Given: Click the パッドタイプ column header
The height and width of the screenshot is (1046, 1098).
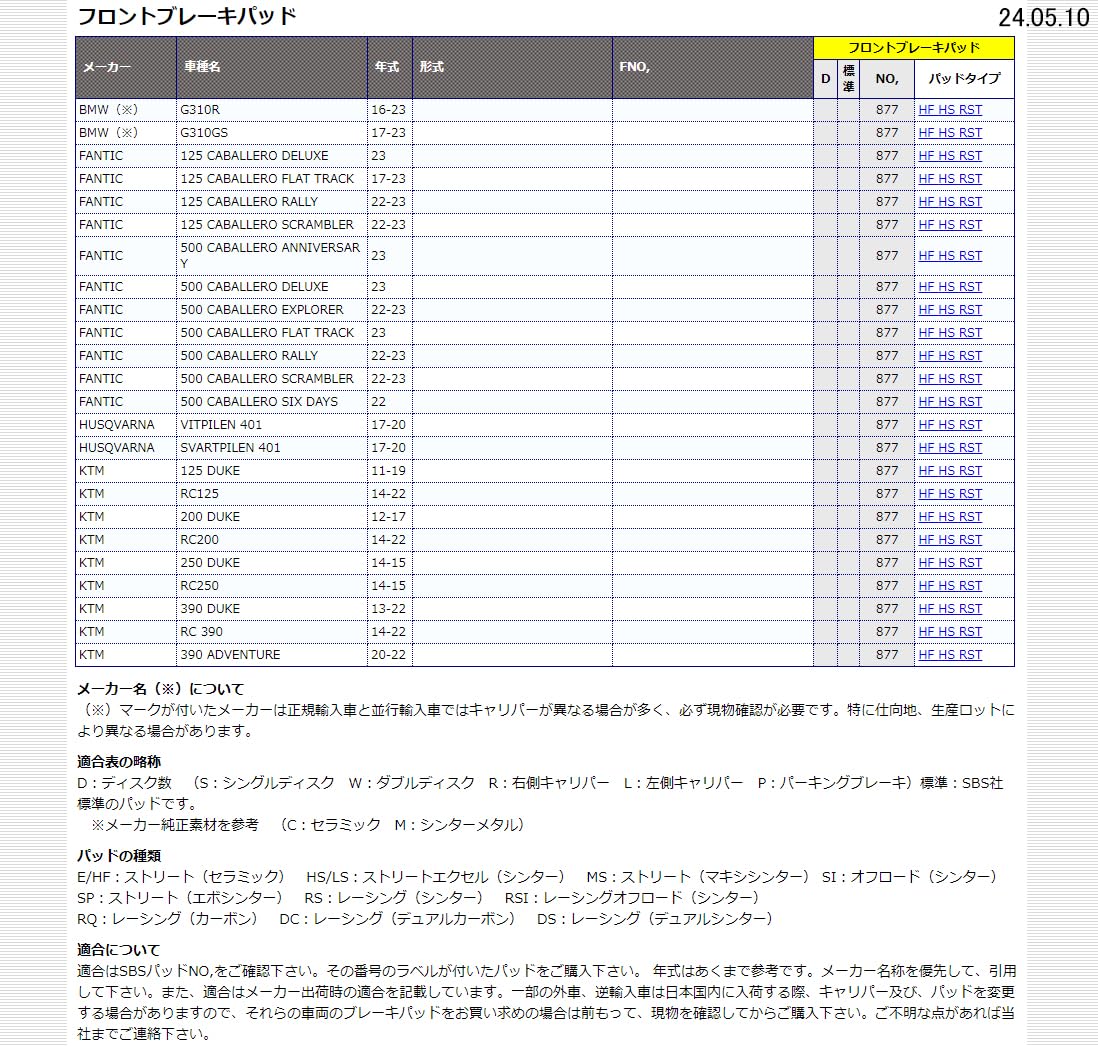Looking at the screenshot, I should click(964, 79).
